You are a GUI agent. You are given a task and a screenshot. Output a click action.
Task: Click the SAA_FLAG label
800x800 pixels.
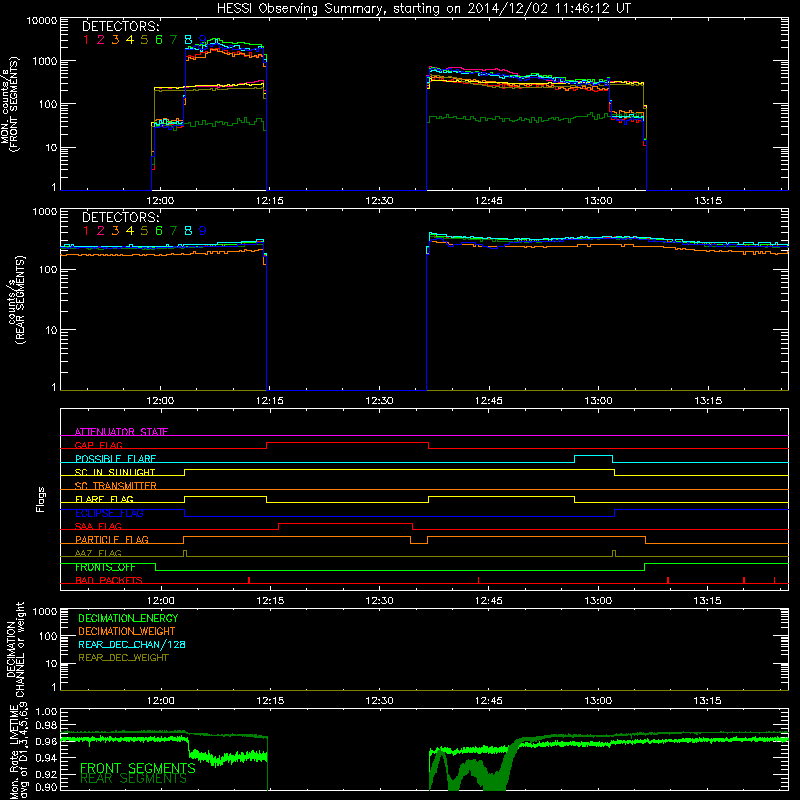[x=98, y=526]
